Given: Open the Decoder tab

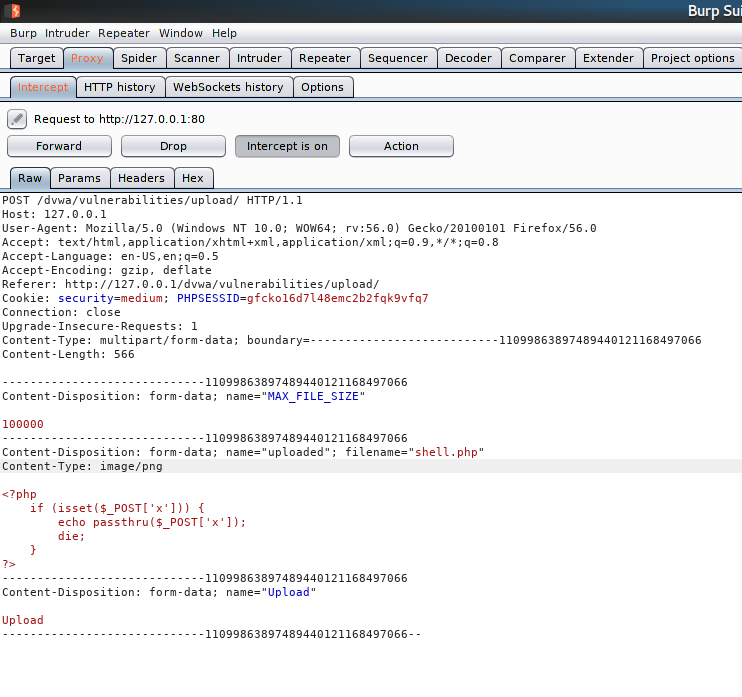Looking at the screenshot, I should (468, 58).
